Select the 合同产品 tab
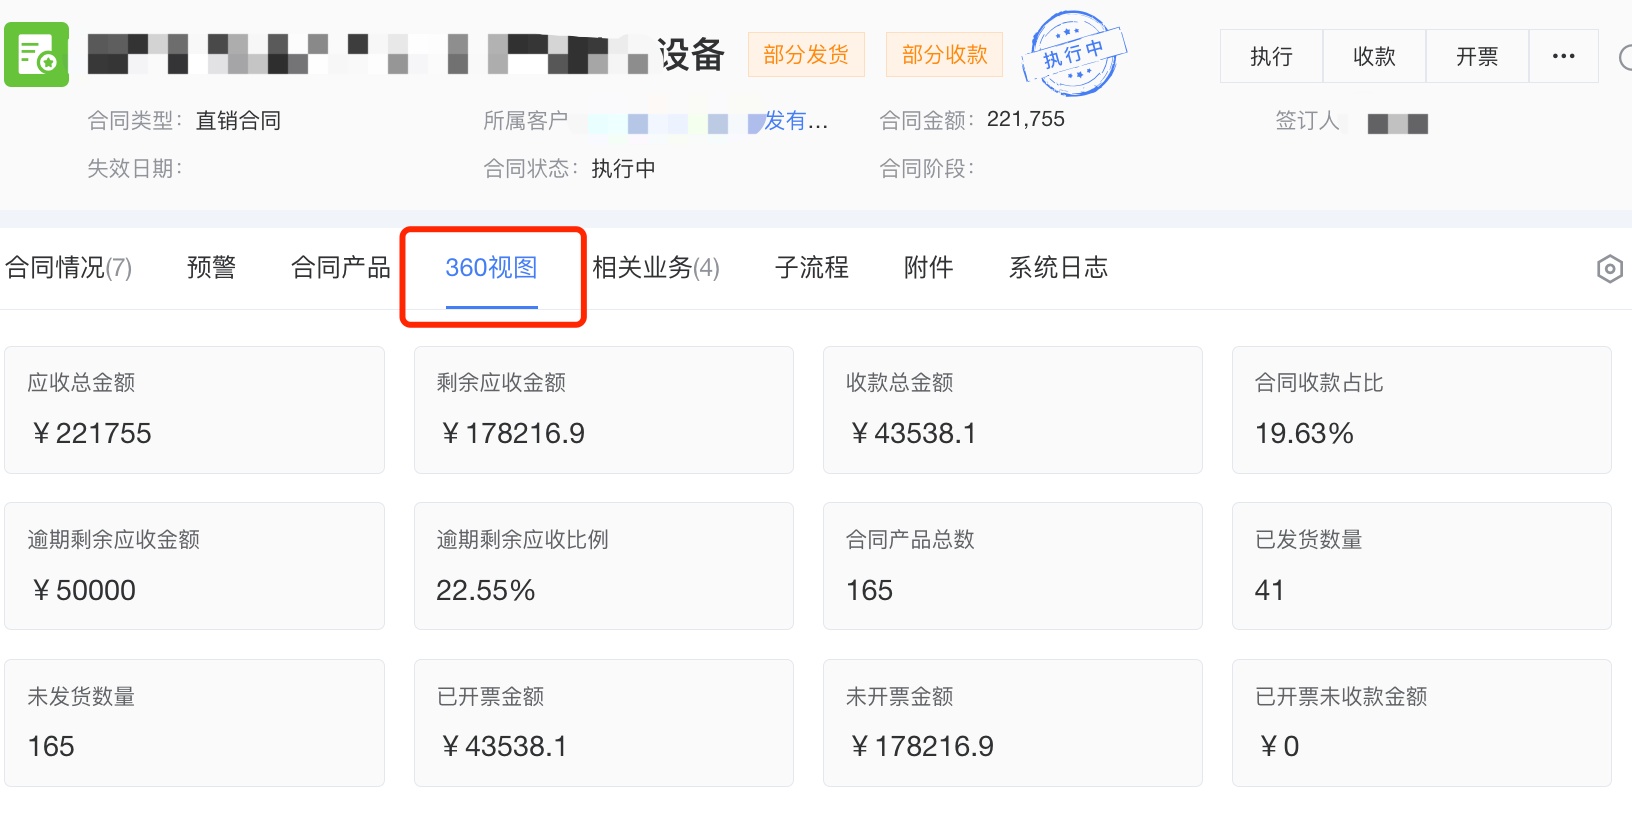Viewport: 1632px width, 818px height. tap(340, 268)
